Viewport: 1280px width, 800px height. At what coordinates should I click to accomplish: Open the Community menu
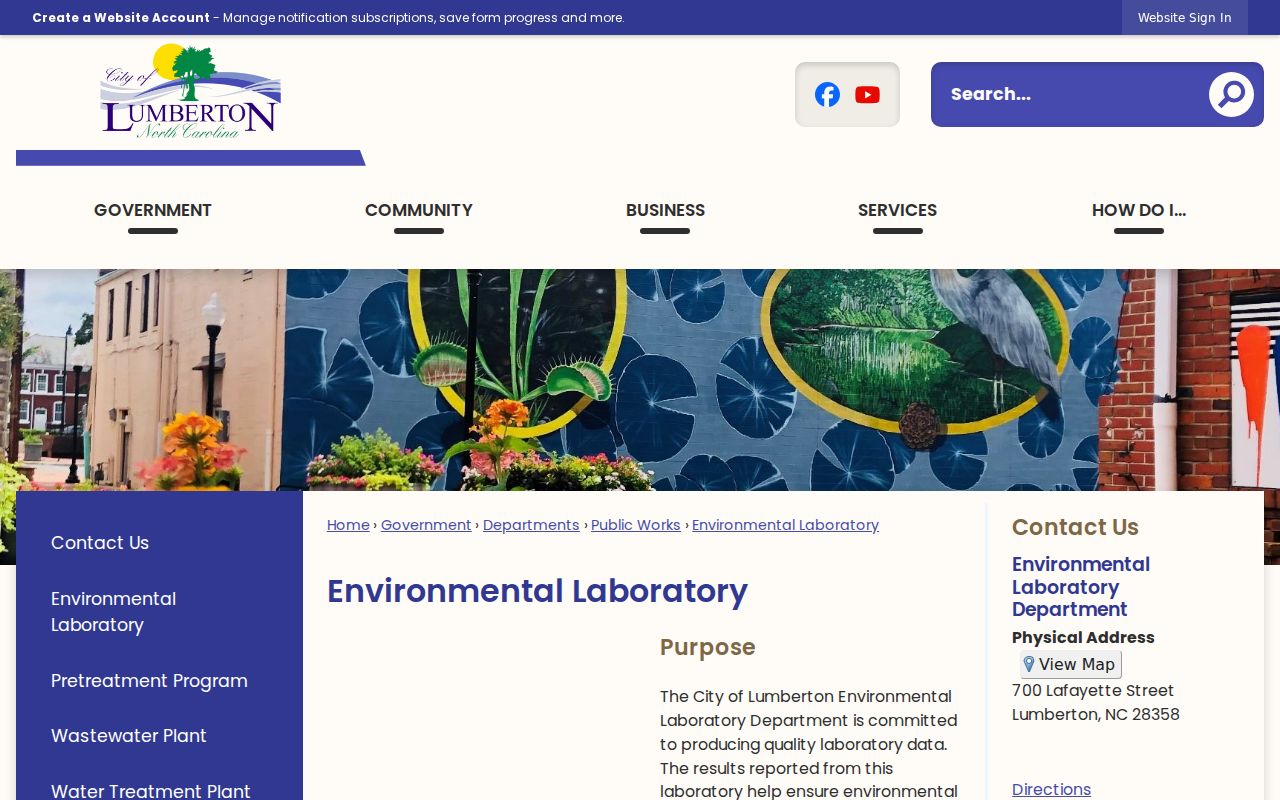[x=419, y=210]
